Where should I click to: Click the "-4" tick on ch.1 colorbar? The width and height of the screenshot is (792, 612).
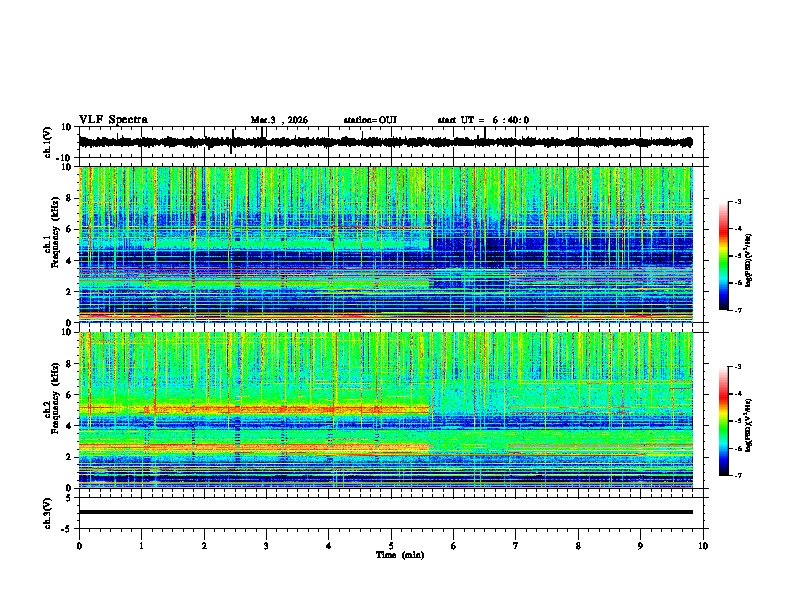pos(737,229)
